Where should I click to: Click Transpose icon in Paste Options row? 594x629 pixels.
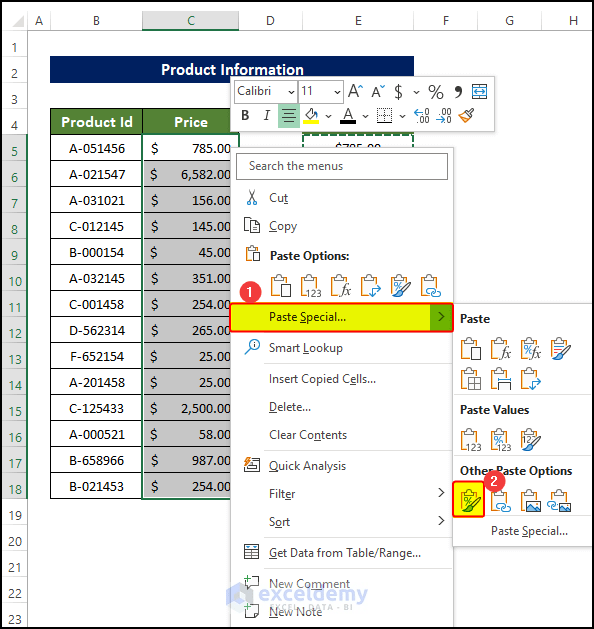[x=371, y=286]
